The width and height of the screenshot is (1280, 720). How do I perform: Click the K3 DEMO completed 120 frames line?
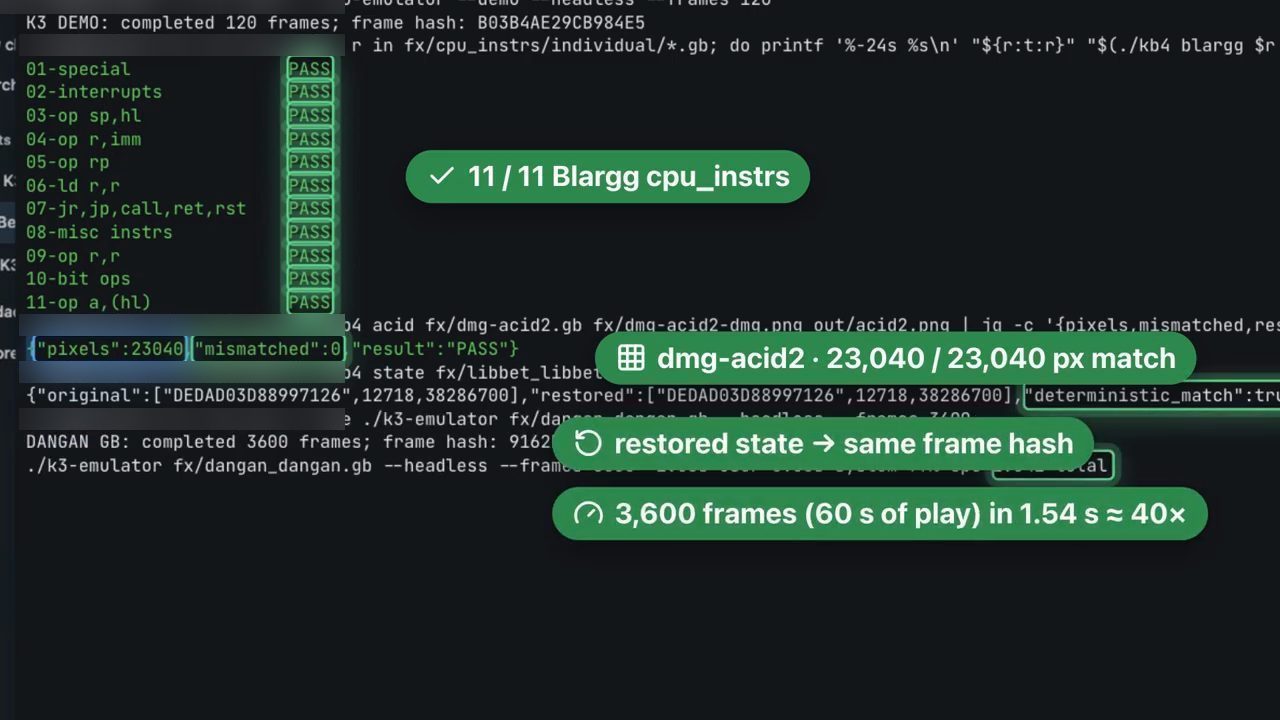334,22
